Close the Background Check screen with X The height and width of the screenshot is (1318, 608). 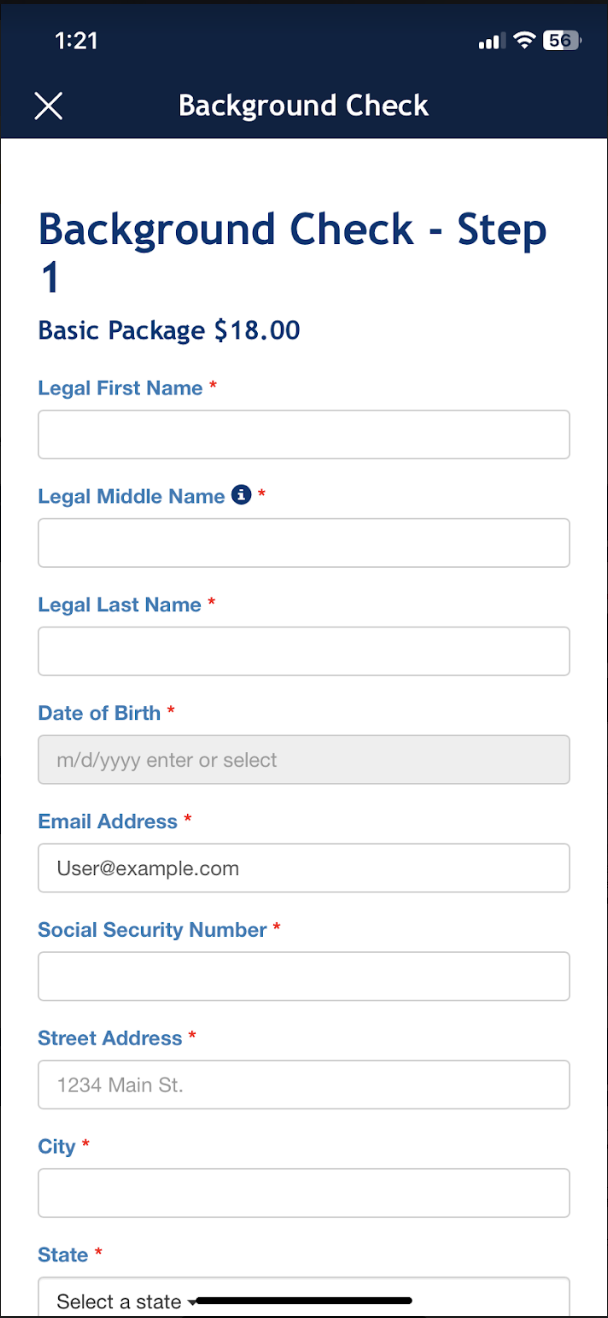click(48, 106)
